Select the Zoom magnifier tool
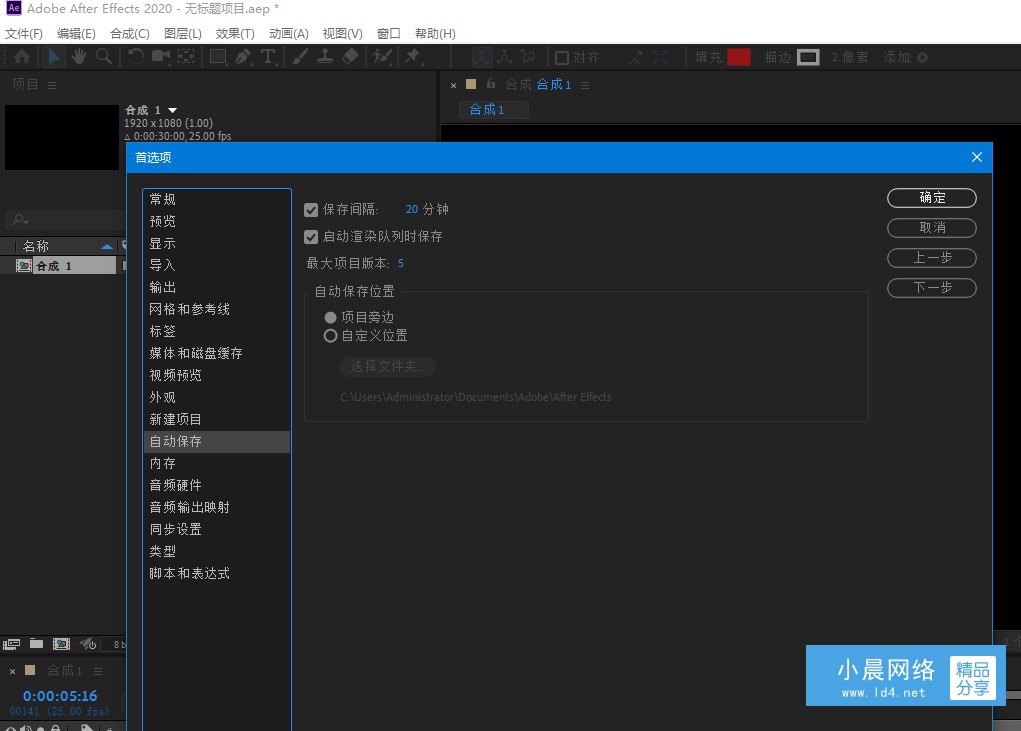The height and width of the screenshot is (731, 1021). [x=103, y=57]
